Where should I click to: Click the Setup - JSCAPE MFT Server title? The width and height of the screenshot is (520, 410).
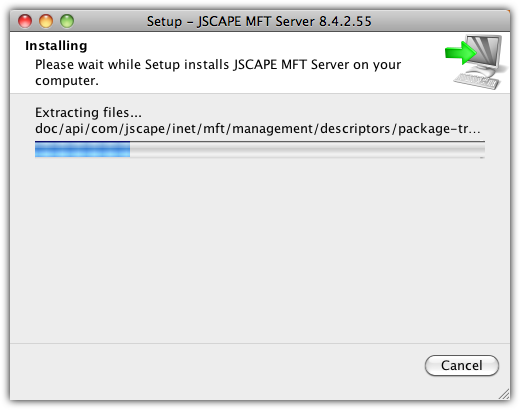[259, 21]
